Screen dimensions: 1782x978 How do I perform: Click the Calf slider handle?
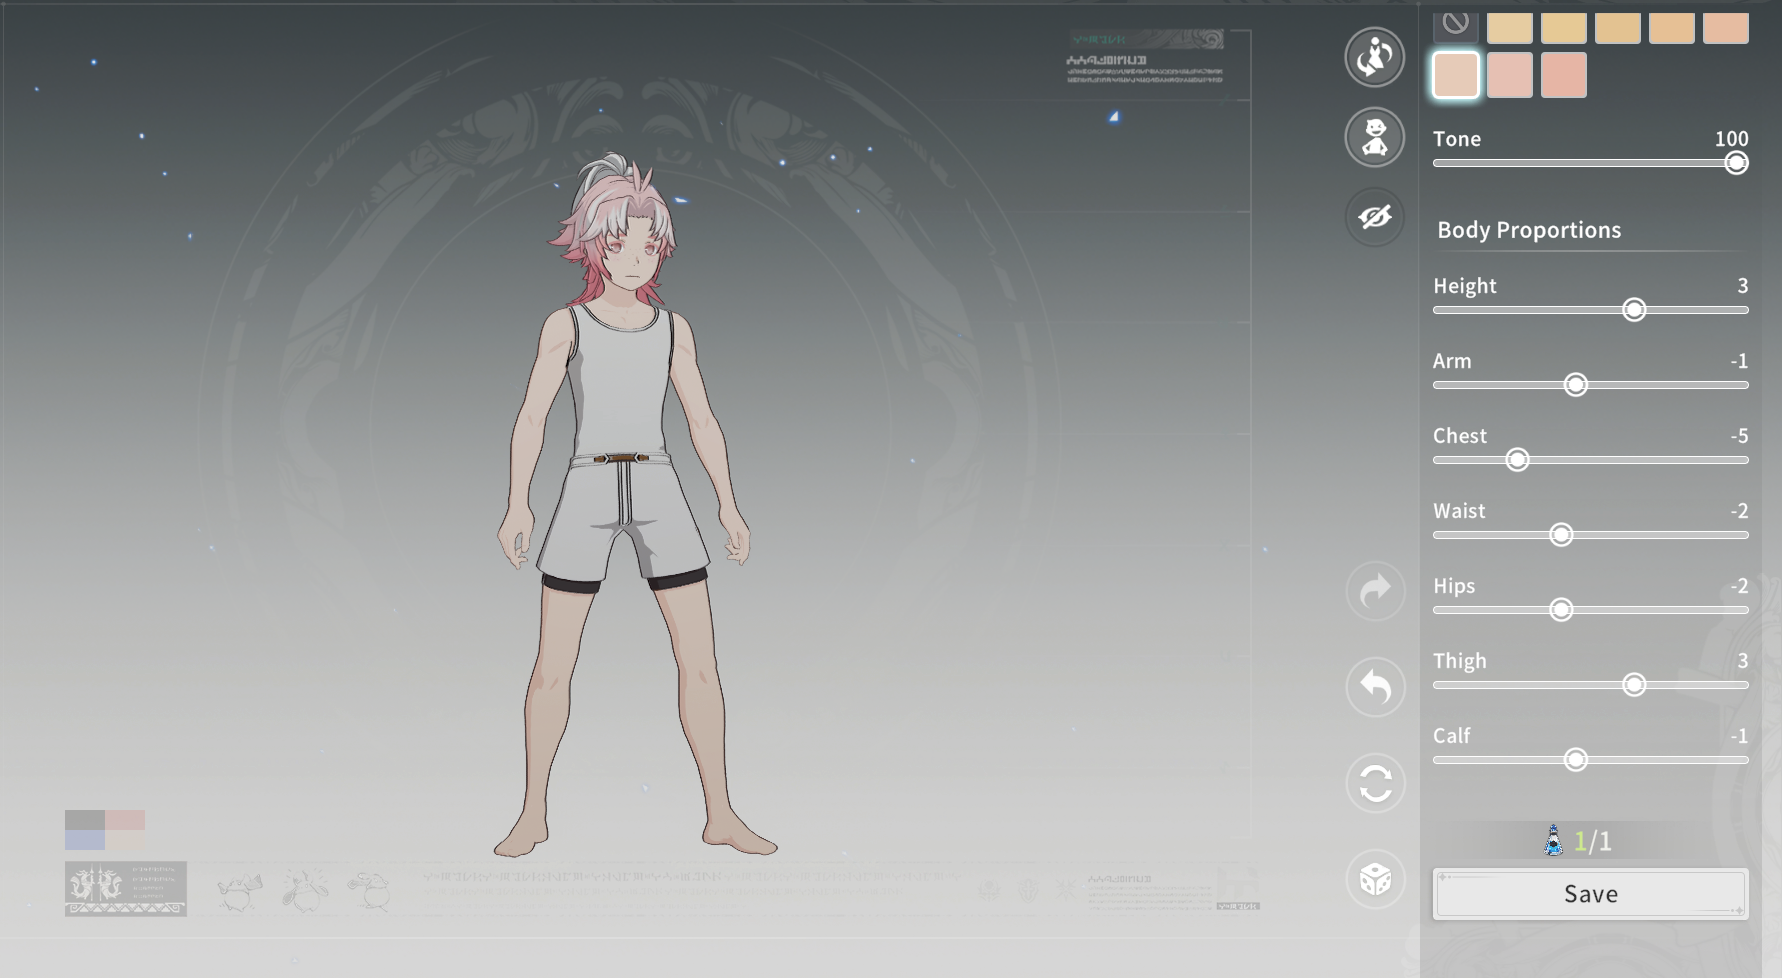[1576, 760]
